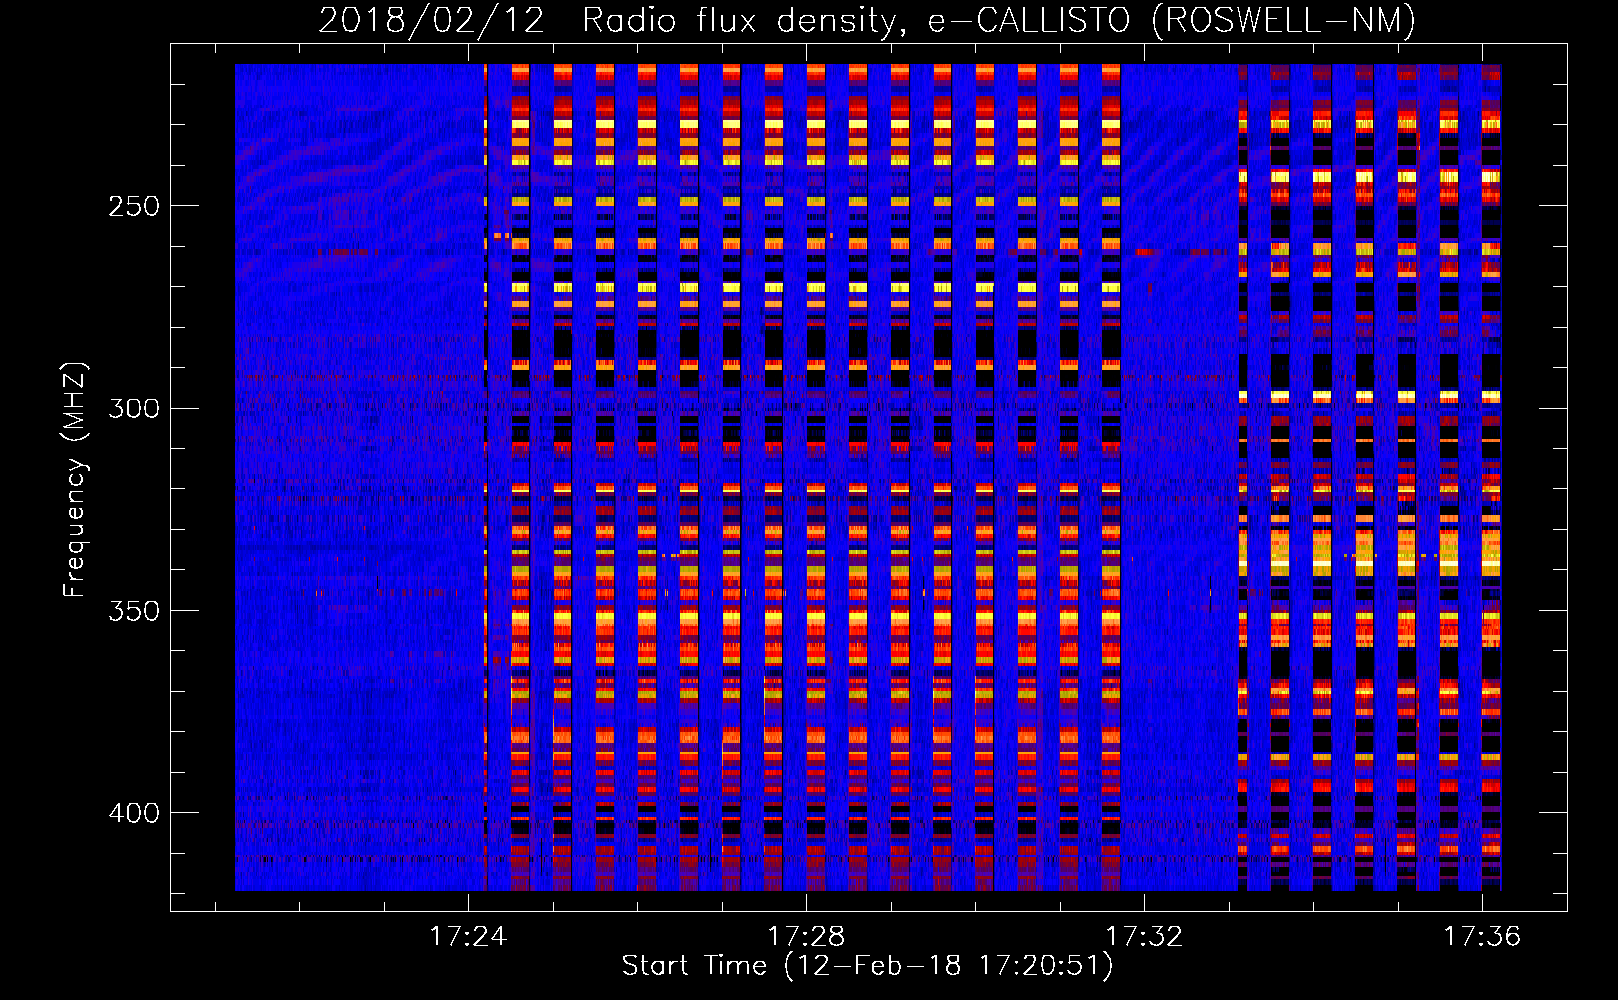
Task: Click the "Frequency (MHZ)" axis label
Action: (x=75, y=480)
